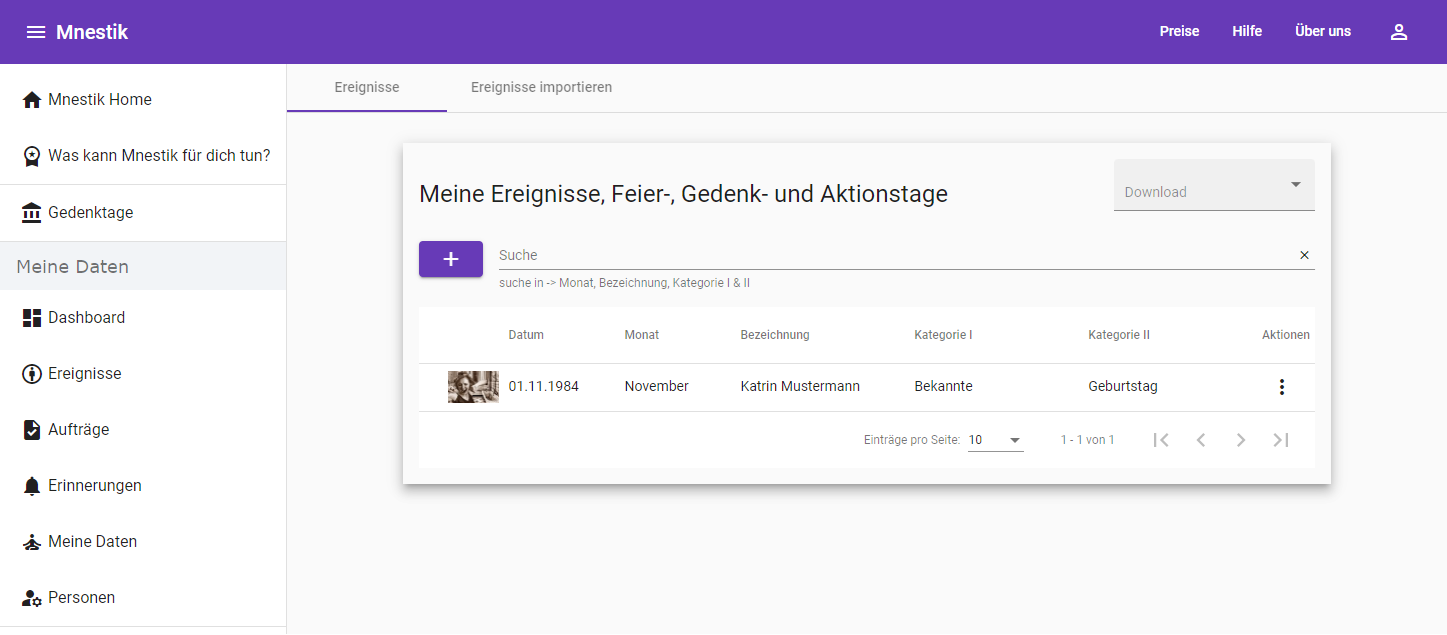1447x635 pixels.
Task: Click the purple add event button
Action: point(450,259)
